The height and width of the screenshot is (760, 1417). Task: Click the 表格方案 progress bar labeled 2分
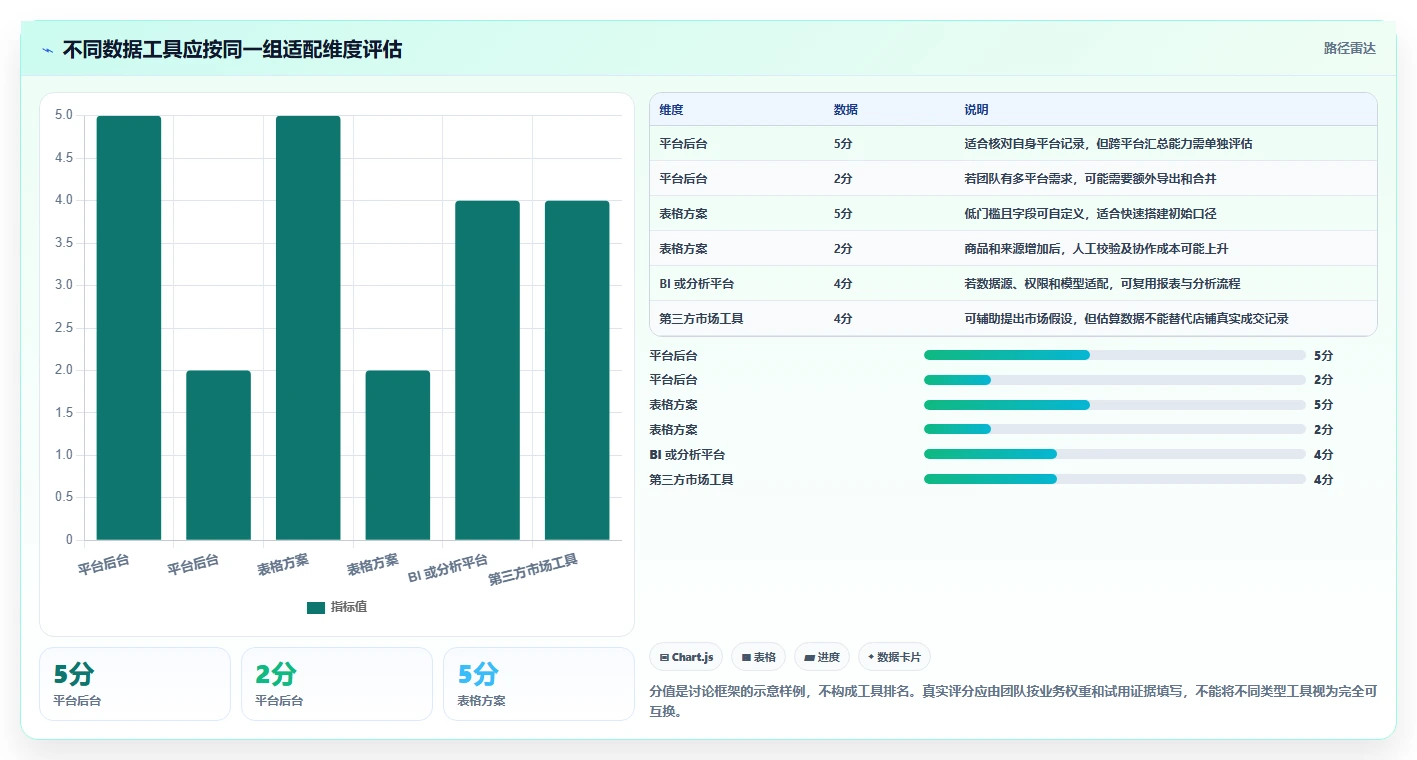pos(1115,430)
